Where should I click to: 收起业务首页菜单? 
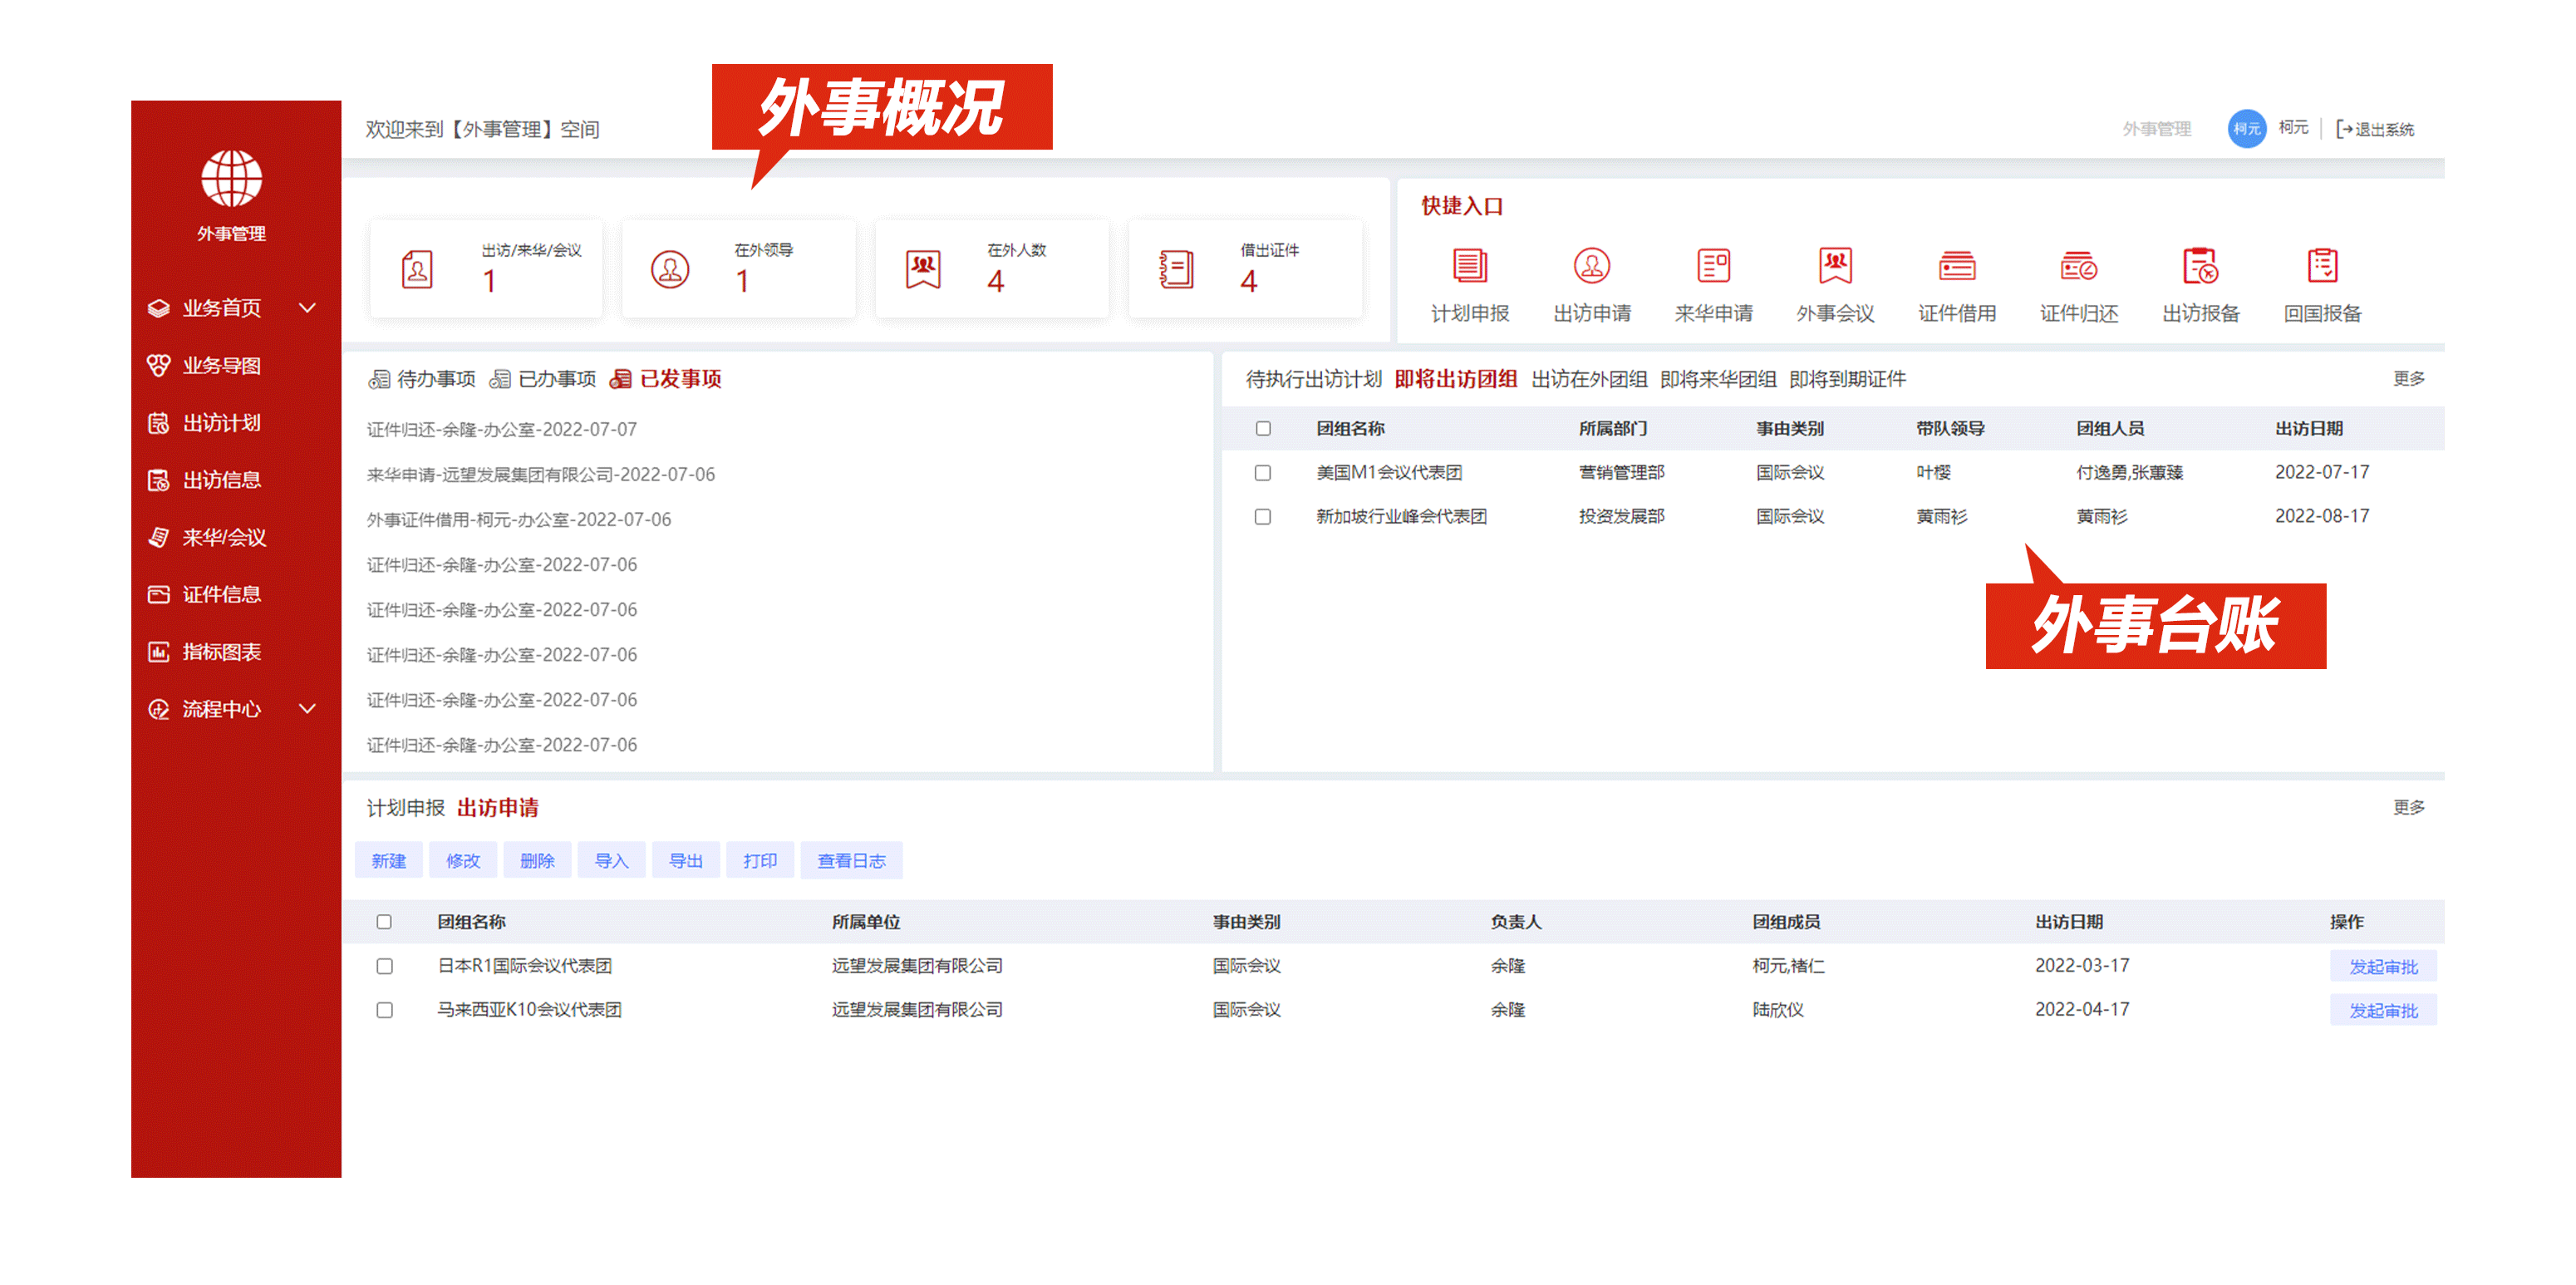[309, 308]
